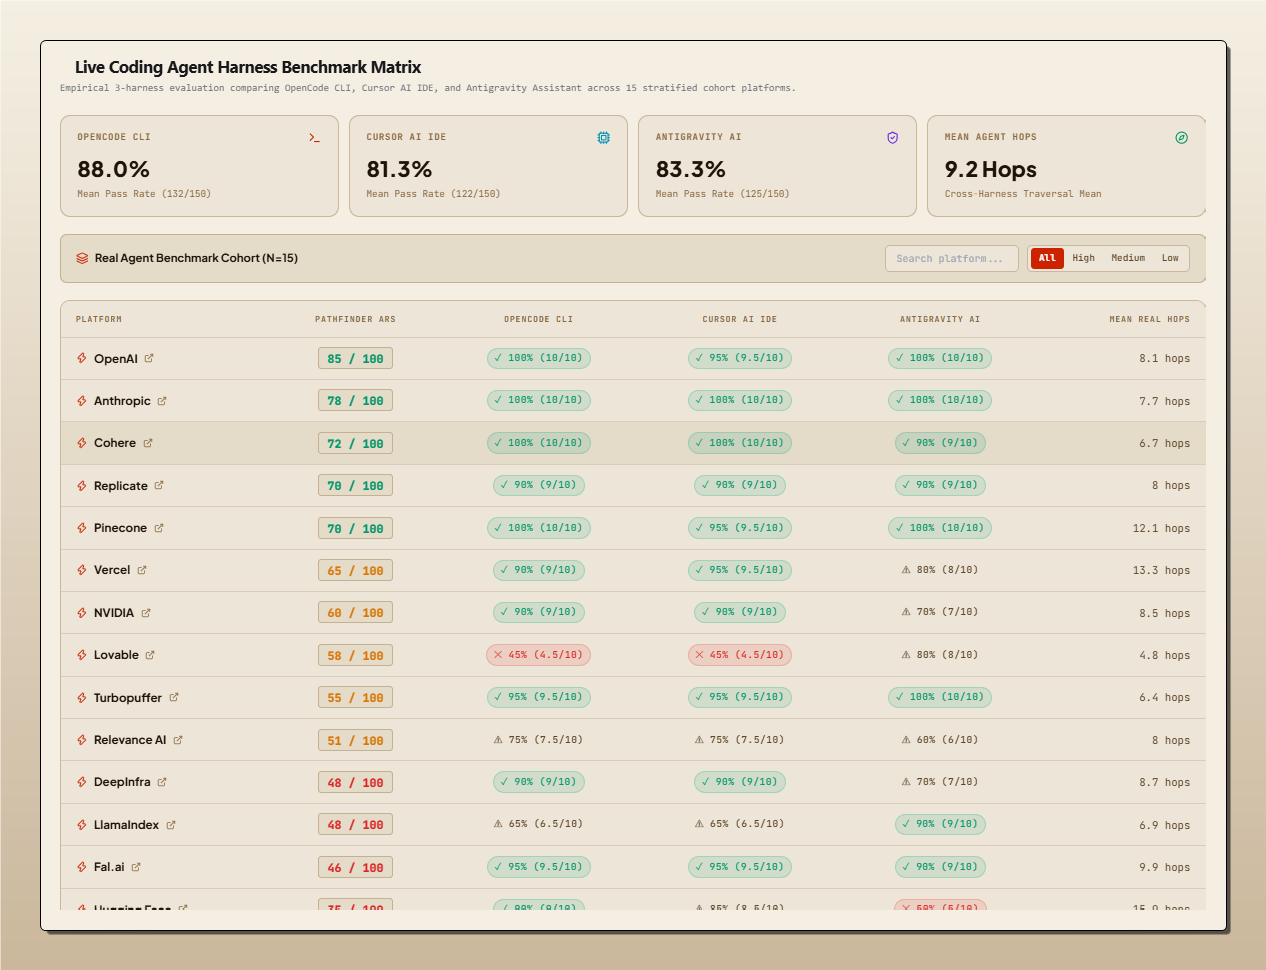Click Fal.ai's 46 / 100 score badge
The height and width of the screenshot is (970, 1266).
click(x=355, y=868)
